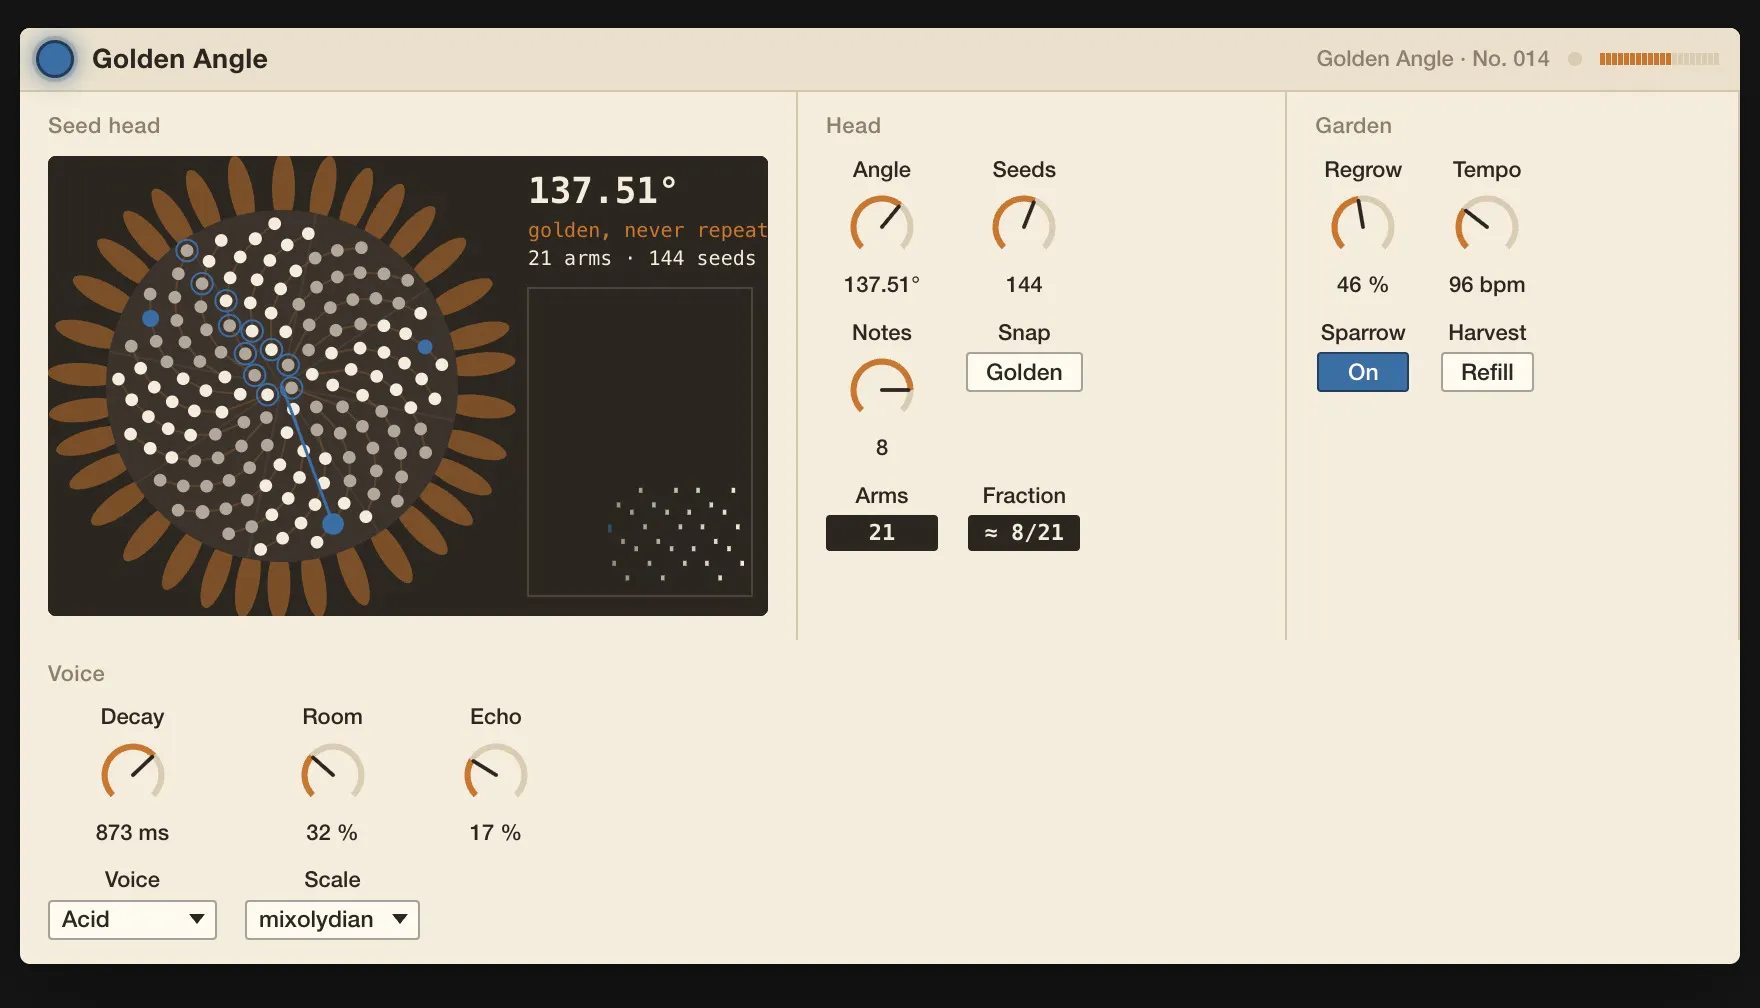Viewport: 1760px width, 1008px height.
Task: Click the Harvest Refill button
Action: coord(1487,372)
